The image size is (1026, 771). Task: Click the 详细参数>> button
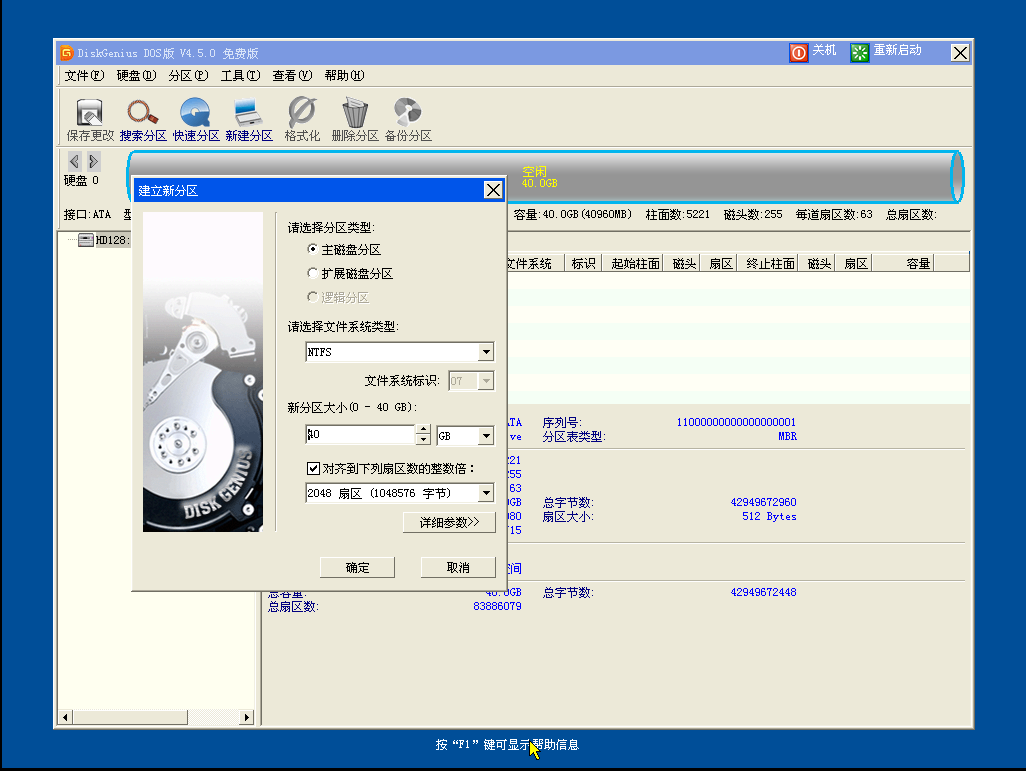pyautogui.click(x=448, y=522)
